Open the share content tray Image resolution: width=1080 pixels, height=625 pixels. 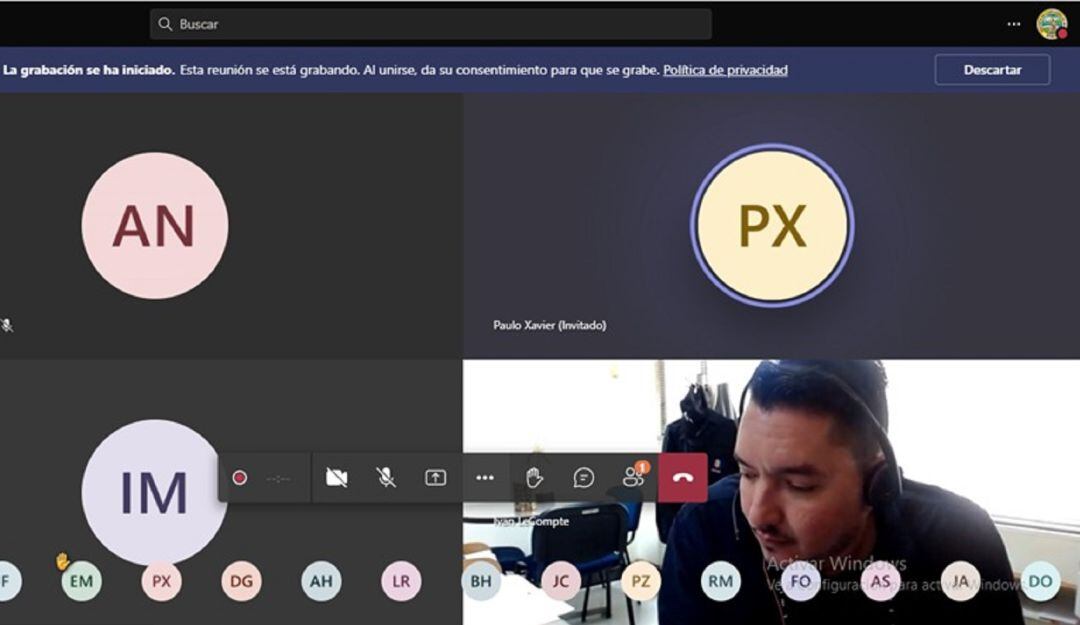(435, 478)
